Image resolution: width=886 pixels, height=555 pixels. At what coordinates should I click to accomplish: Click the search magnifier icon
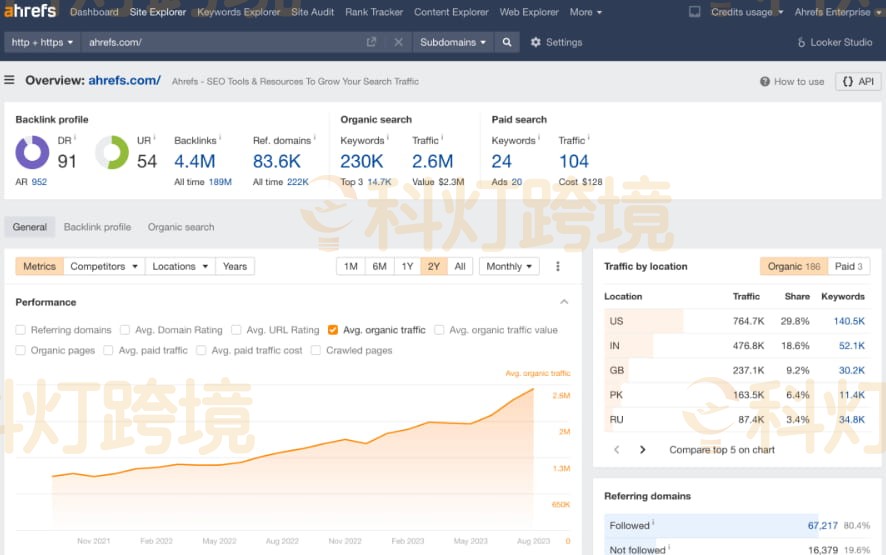[x=507, y=43]
